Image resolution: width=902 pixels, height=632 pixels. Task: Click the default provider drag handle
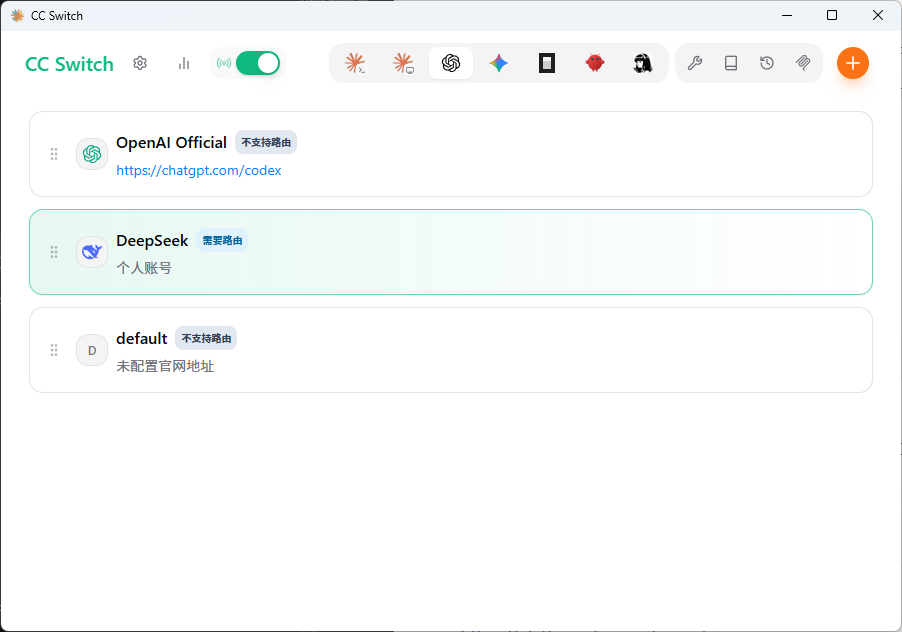(54, 350)
